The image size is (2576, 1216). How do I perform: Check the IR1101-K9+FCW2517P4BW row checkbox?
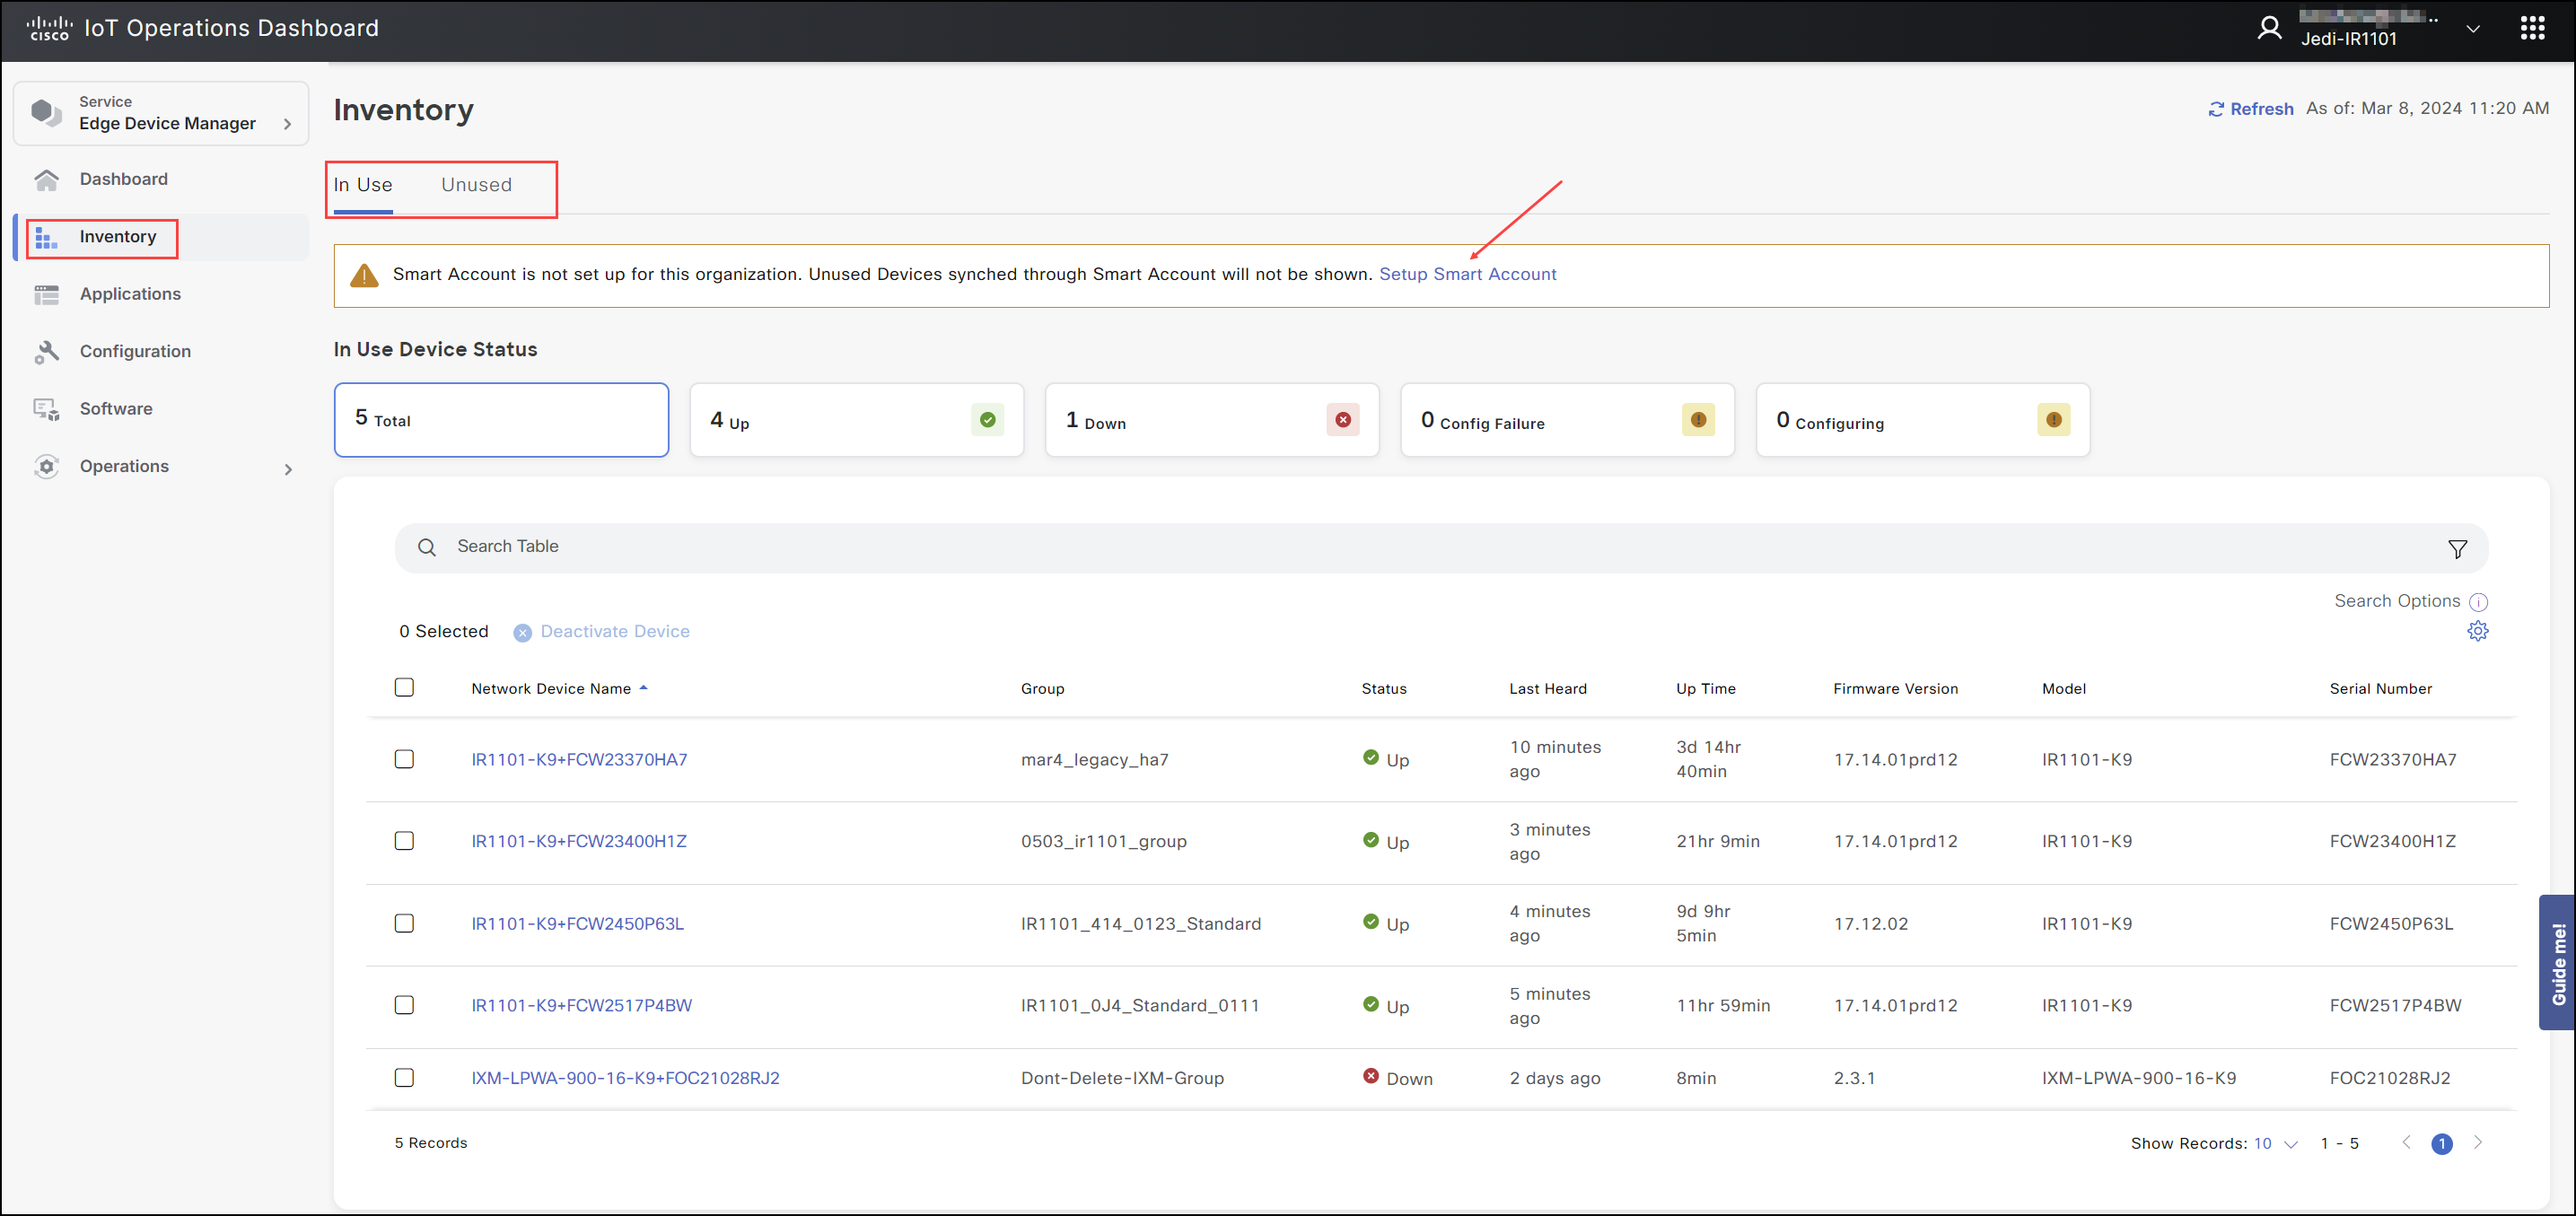404,1005
